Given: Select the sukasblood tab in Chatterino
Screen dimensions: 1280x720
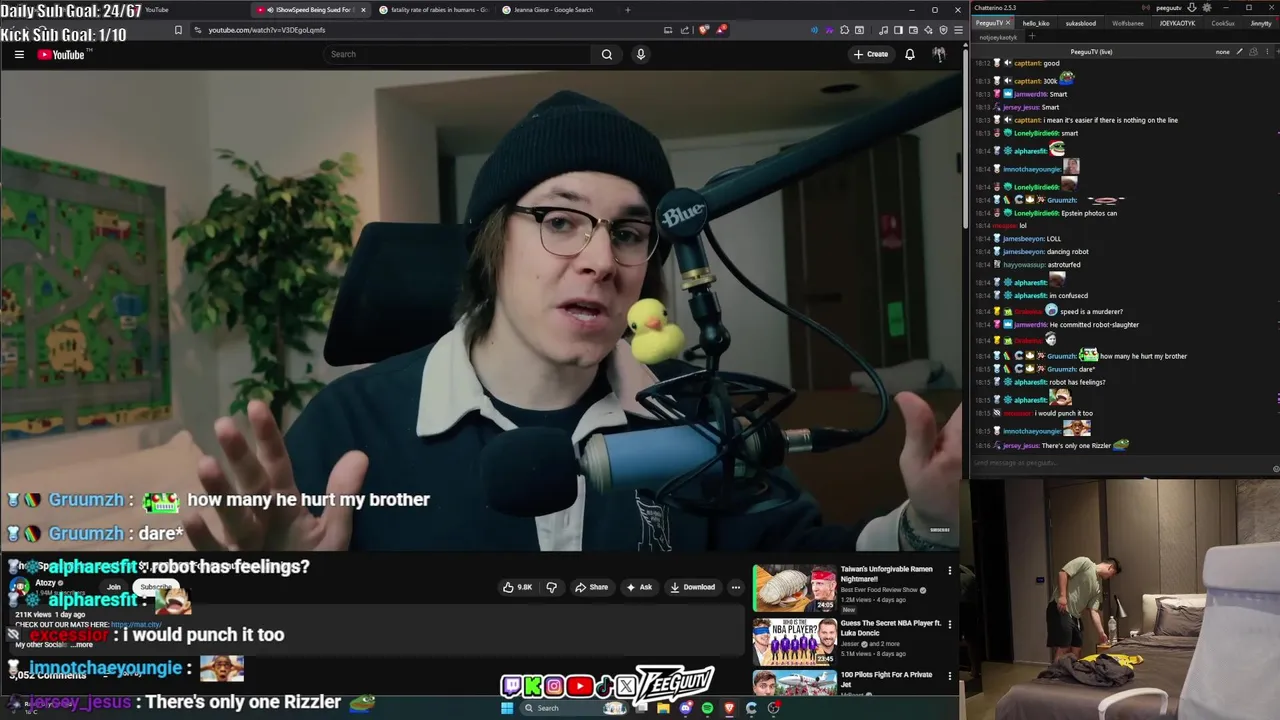Looking at the screenshot, I should pos(1081,23).
